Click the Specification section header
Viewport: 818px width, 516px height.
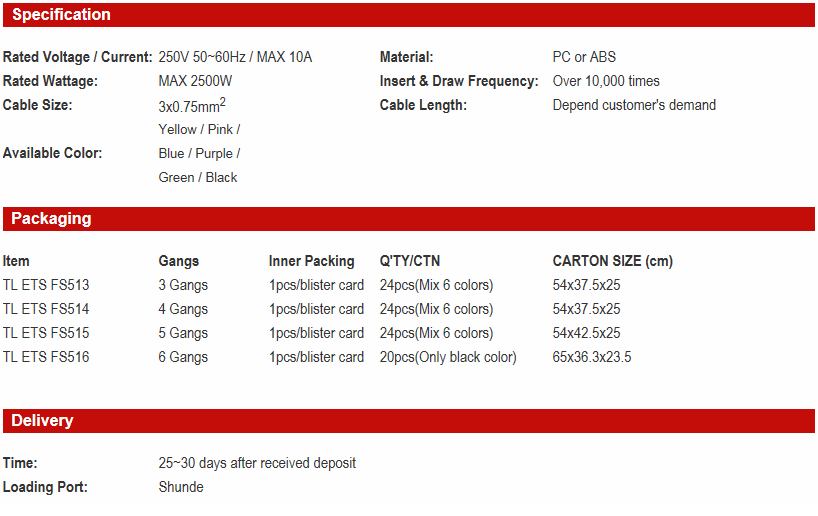(61, 15)
